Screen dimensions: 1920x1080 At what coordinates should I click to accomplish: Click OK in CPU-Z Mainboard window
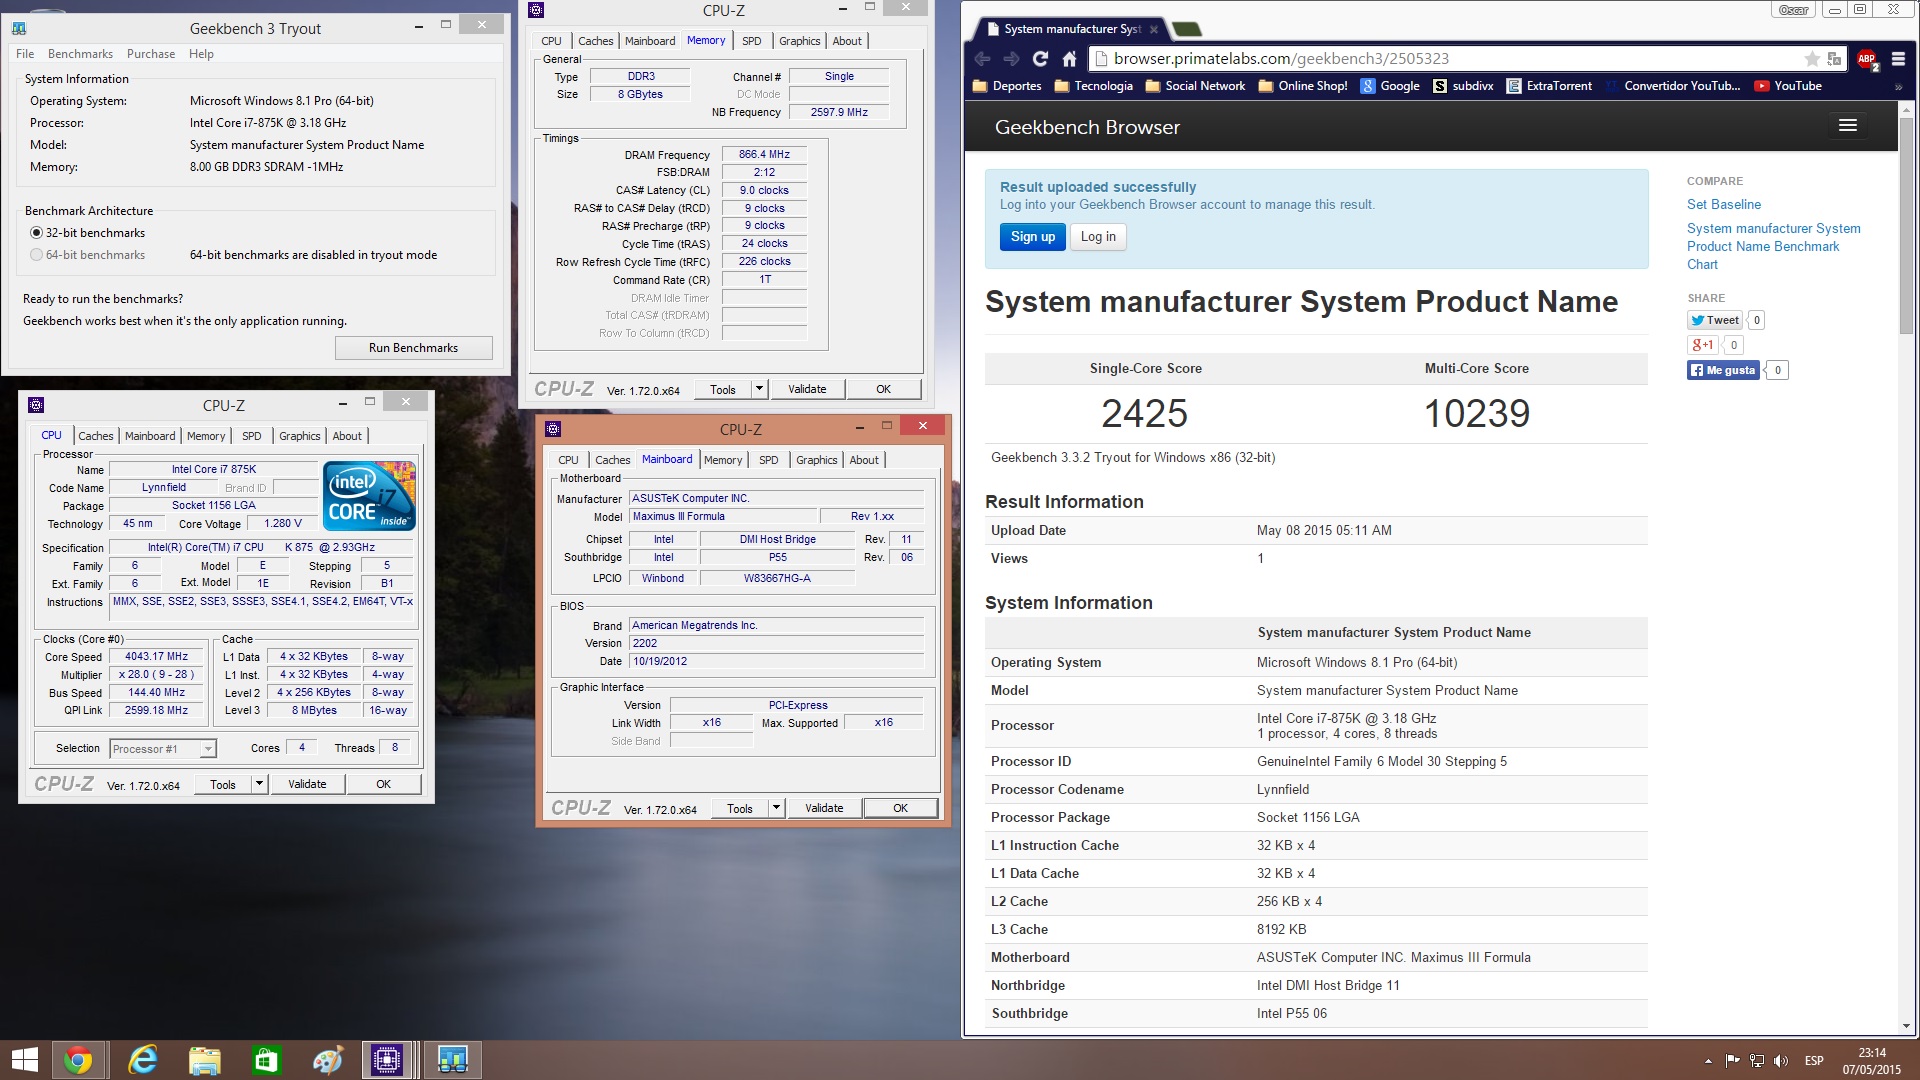tap(900, 808)
